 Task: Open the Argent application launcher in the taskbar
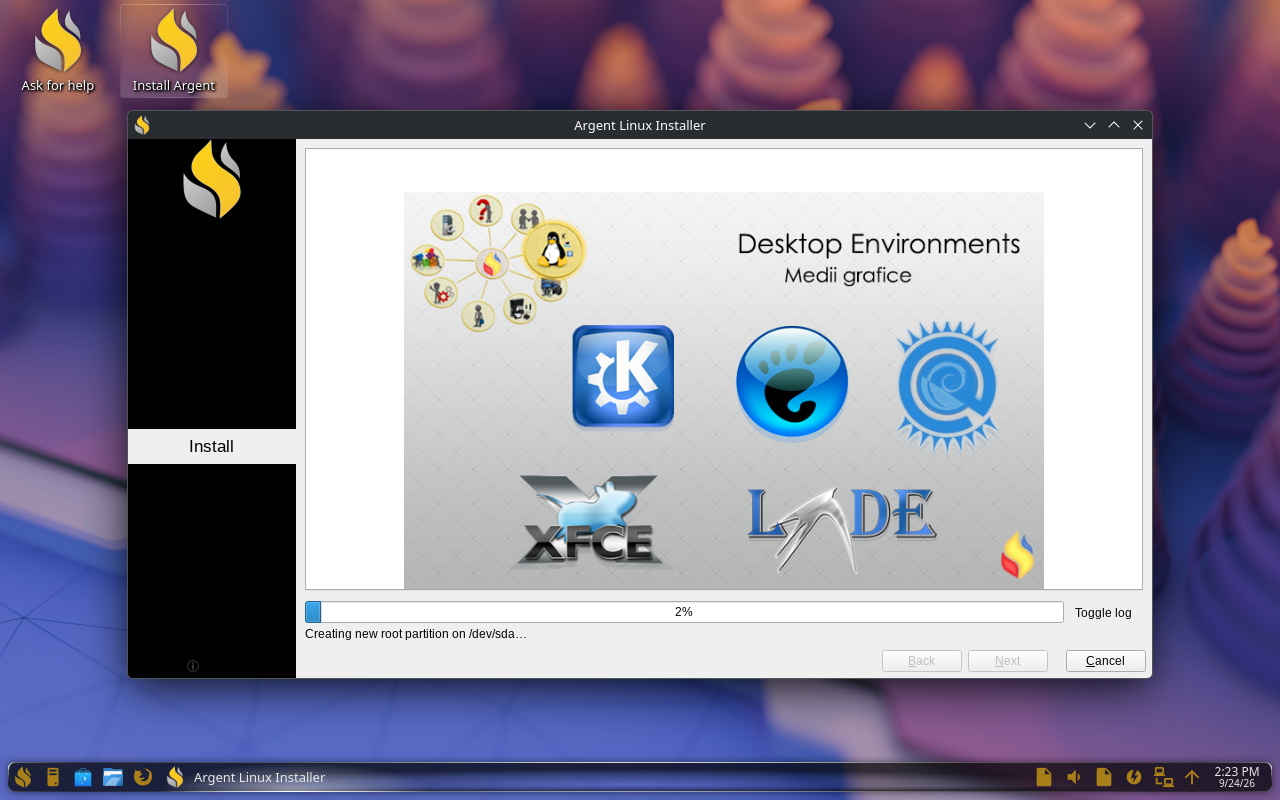[x=23, y=777]
